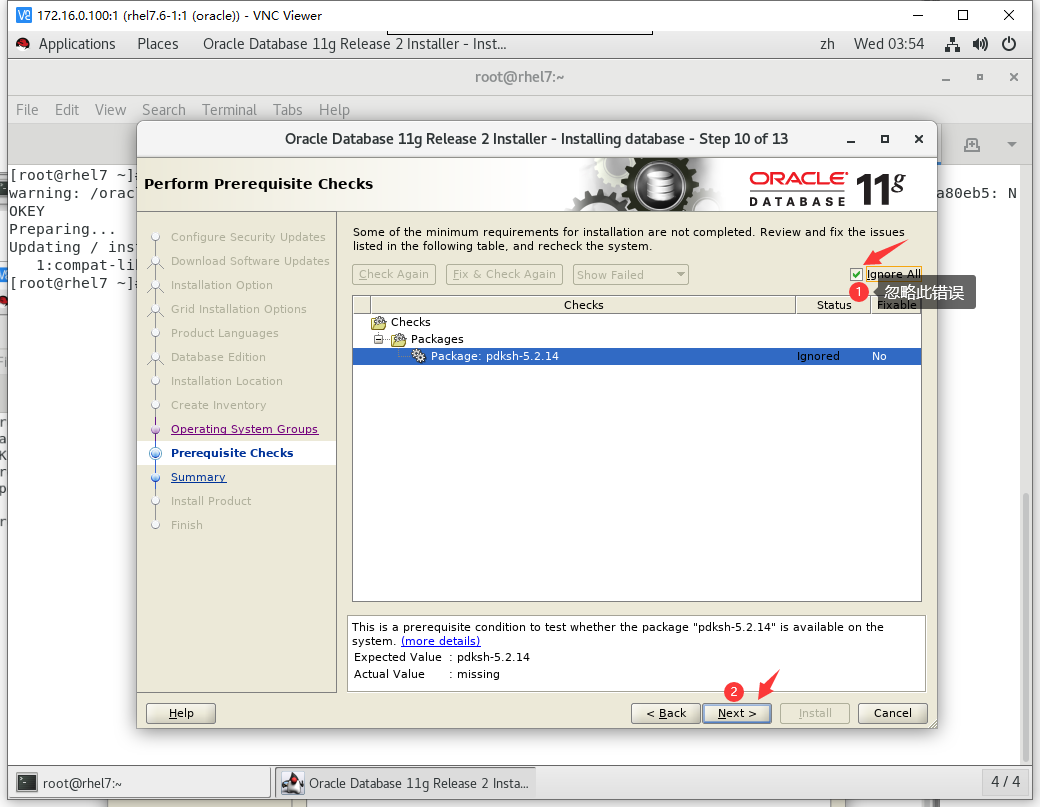Image resolution: width=1040 pixels, height=807 pixels.
Task: Click the grayed-out Install button
Action: pyautogui.click(x=815, y=713)
